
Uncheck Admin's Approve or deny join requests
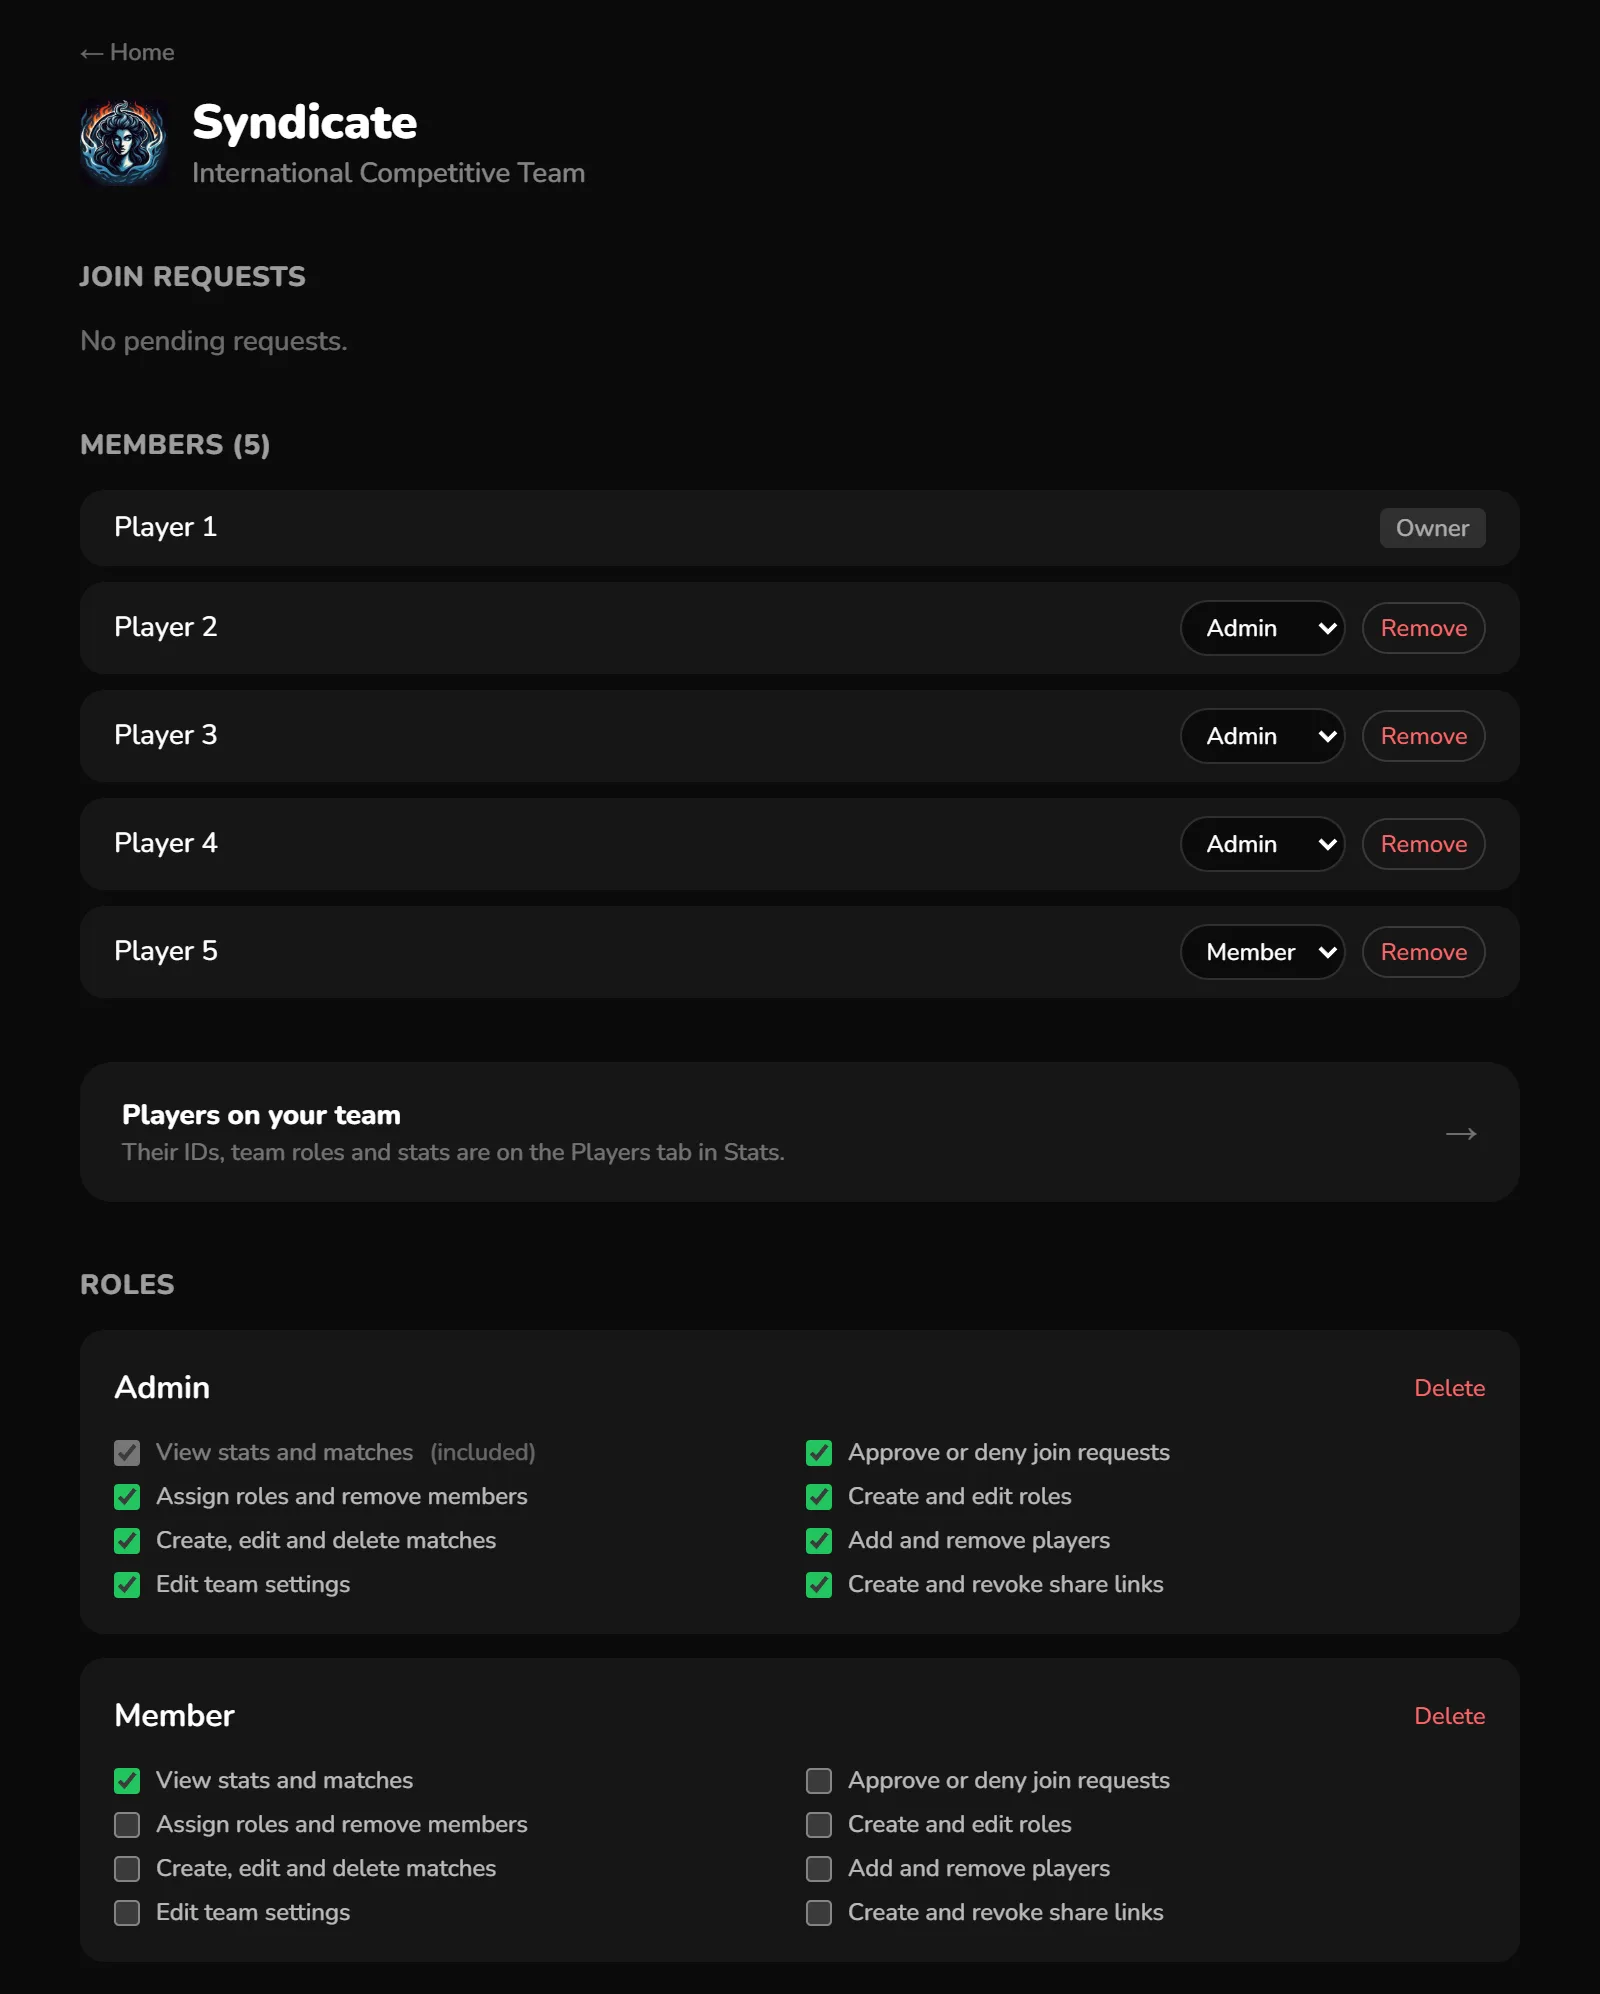(x=819, y=1453)
